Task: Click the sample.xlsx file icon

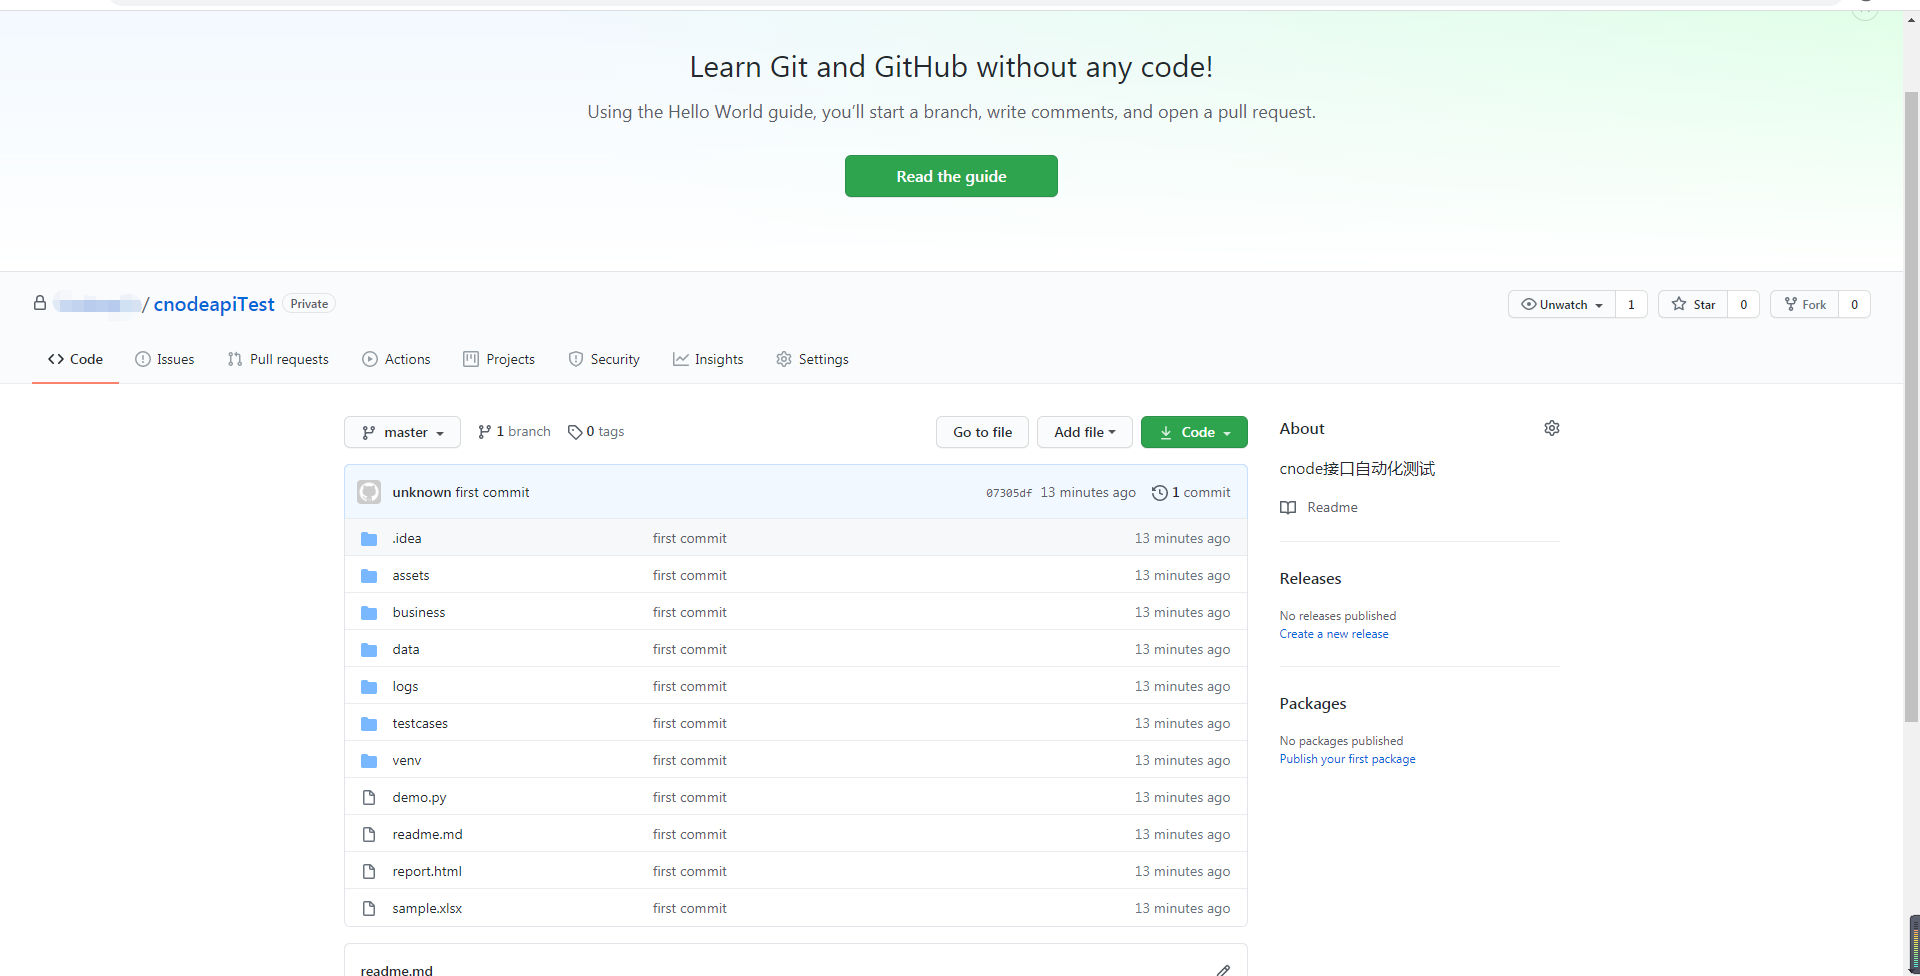Action: (x=369, y=909)
